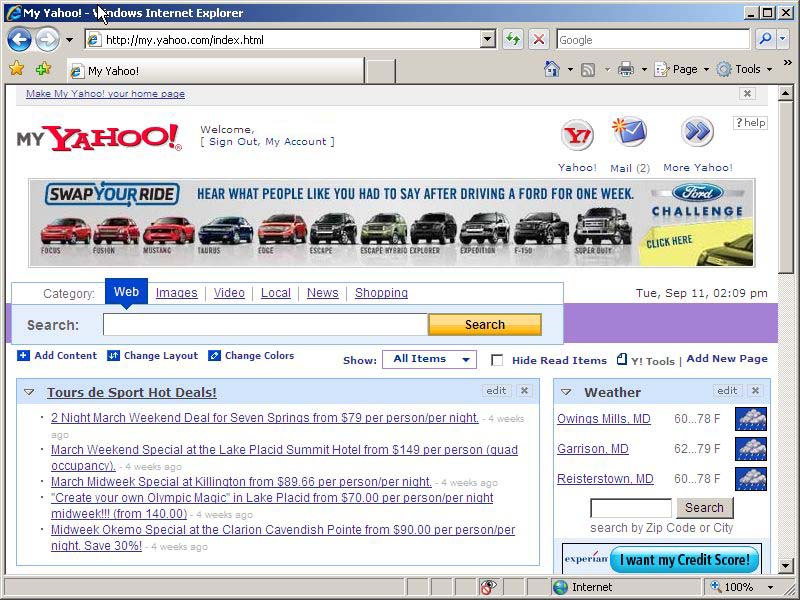The width and height of the screenshot is (800, 600).
Task: Follow Make My Yahoo! your home page link
Action: pos(106,94)
